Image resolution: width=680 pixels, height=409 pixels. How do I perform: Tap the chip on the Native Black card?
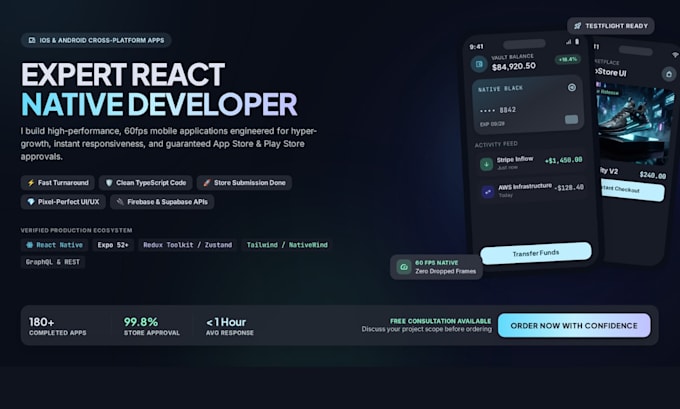click(571, 119)
